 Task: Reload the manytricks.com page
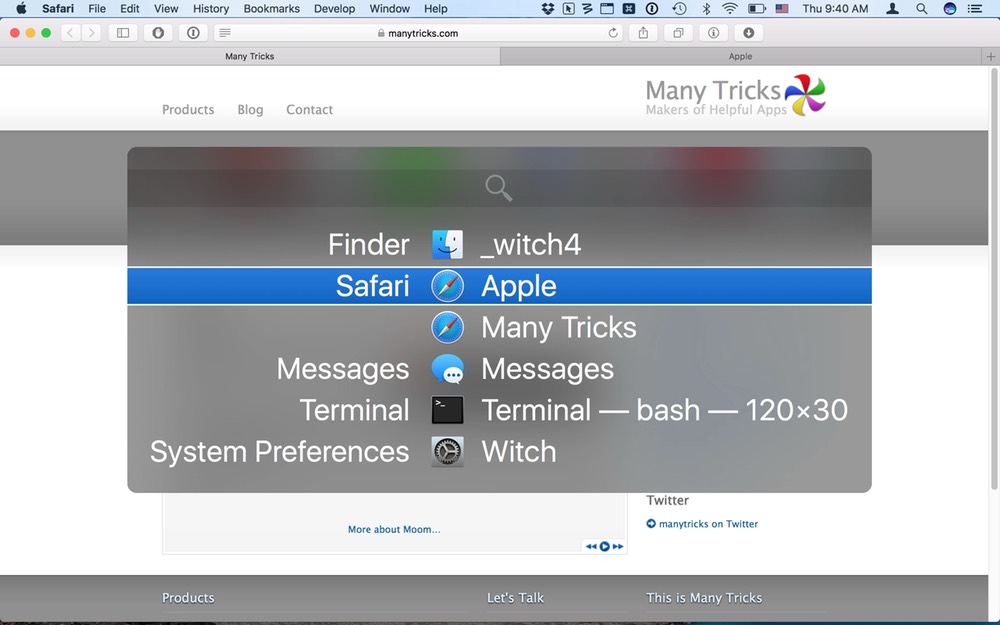tap(613, 33)
